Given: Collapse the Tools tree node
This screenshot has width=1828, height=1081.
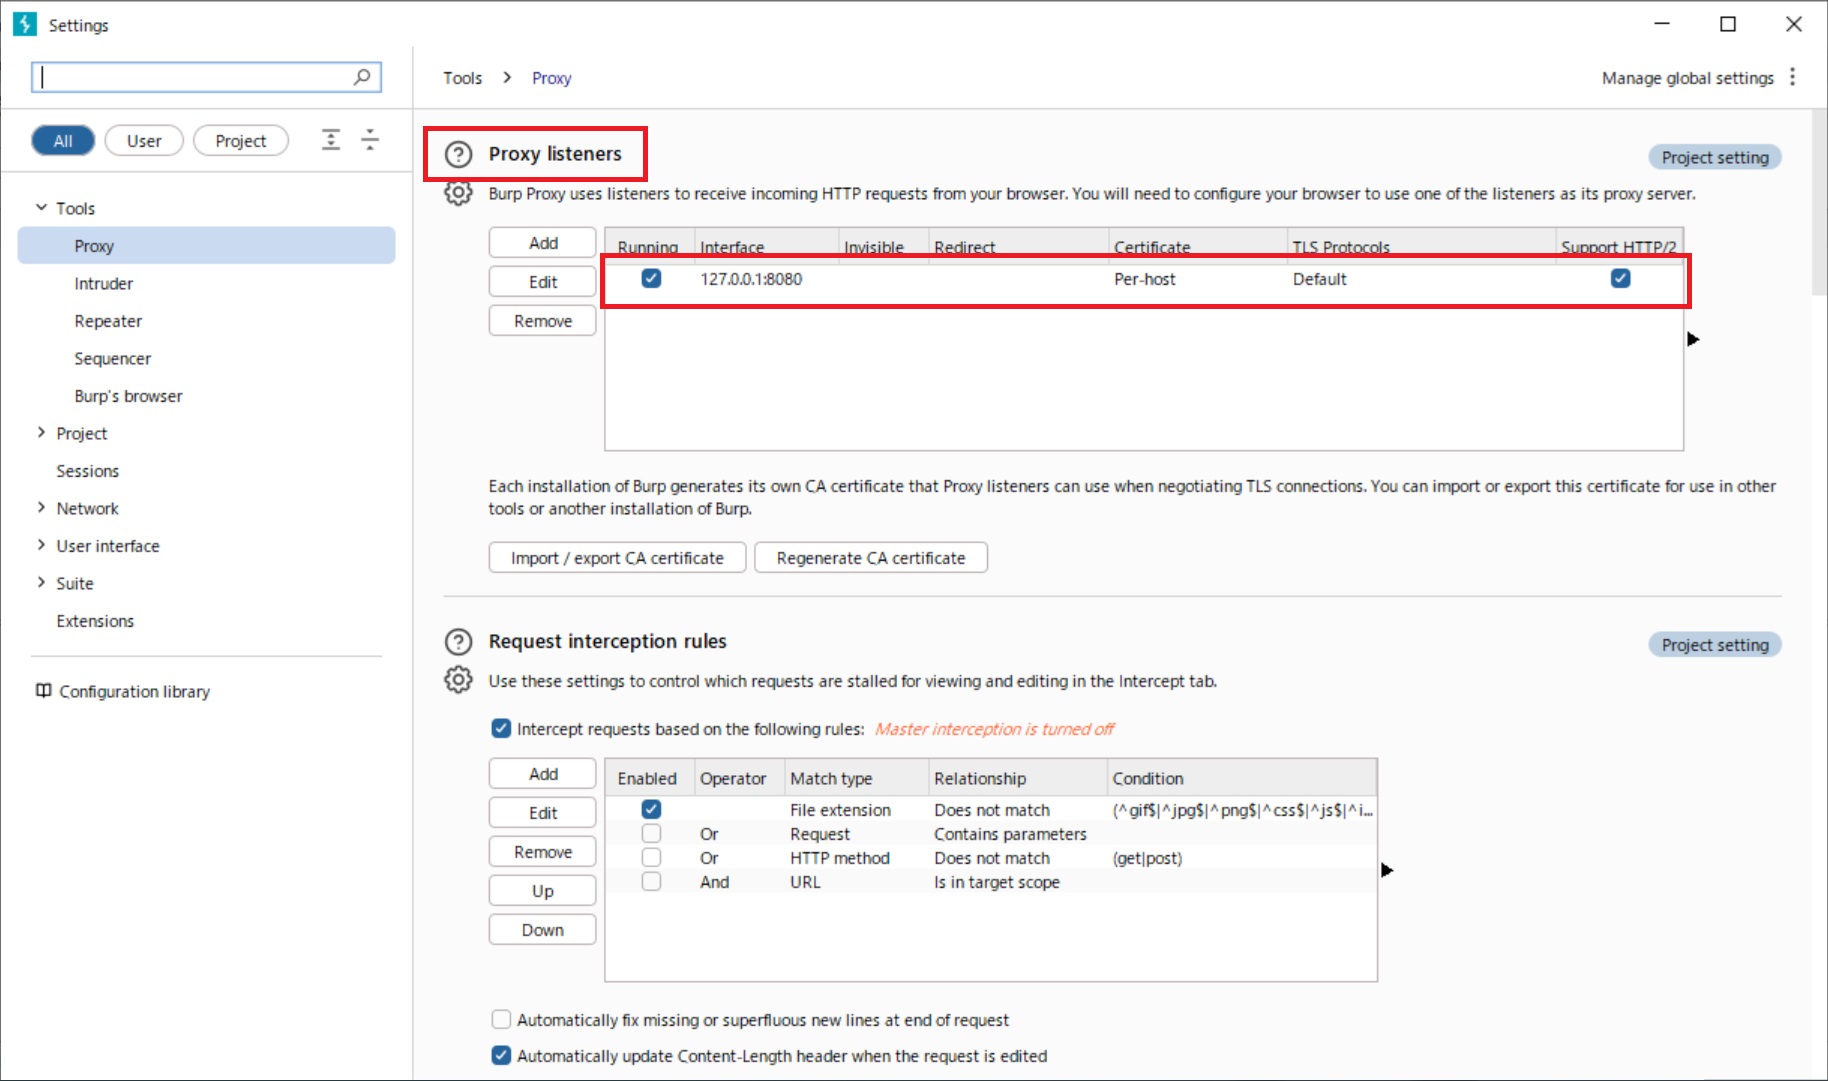Looking at the screenshot, I should point(41,207).
